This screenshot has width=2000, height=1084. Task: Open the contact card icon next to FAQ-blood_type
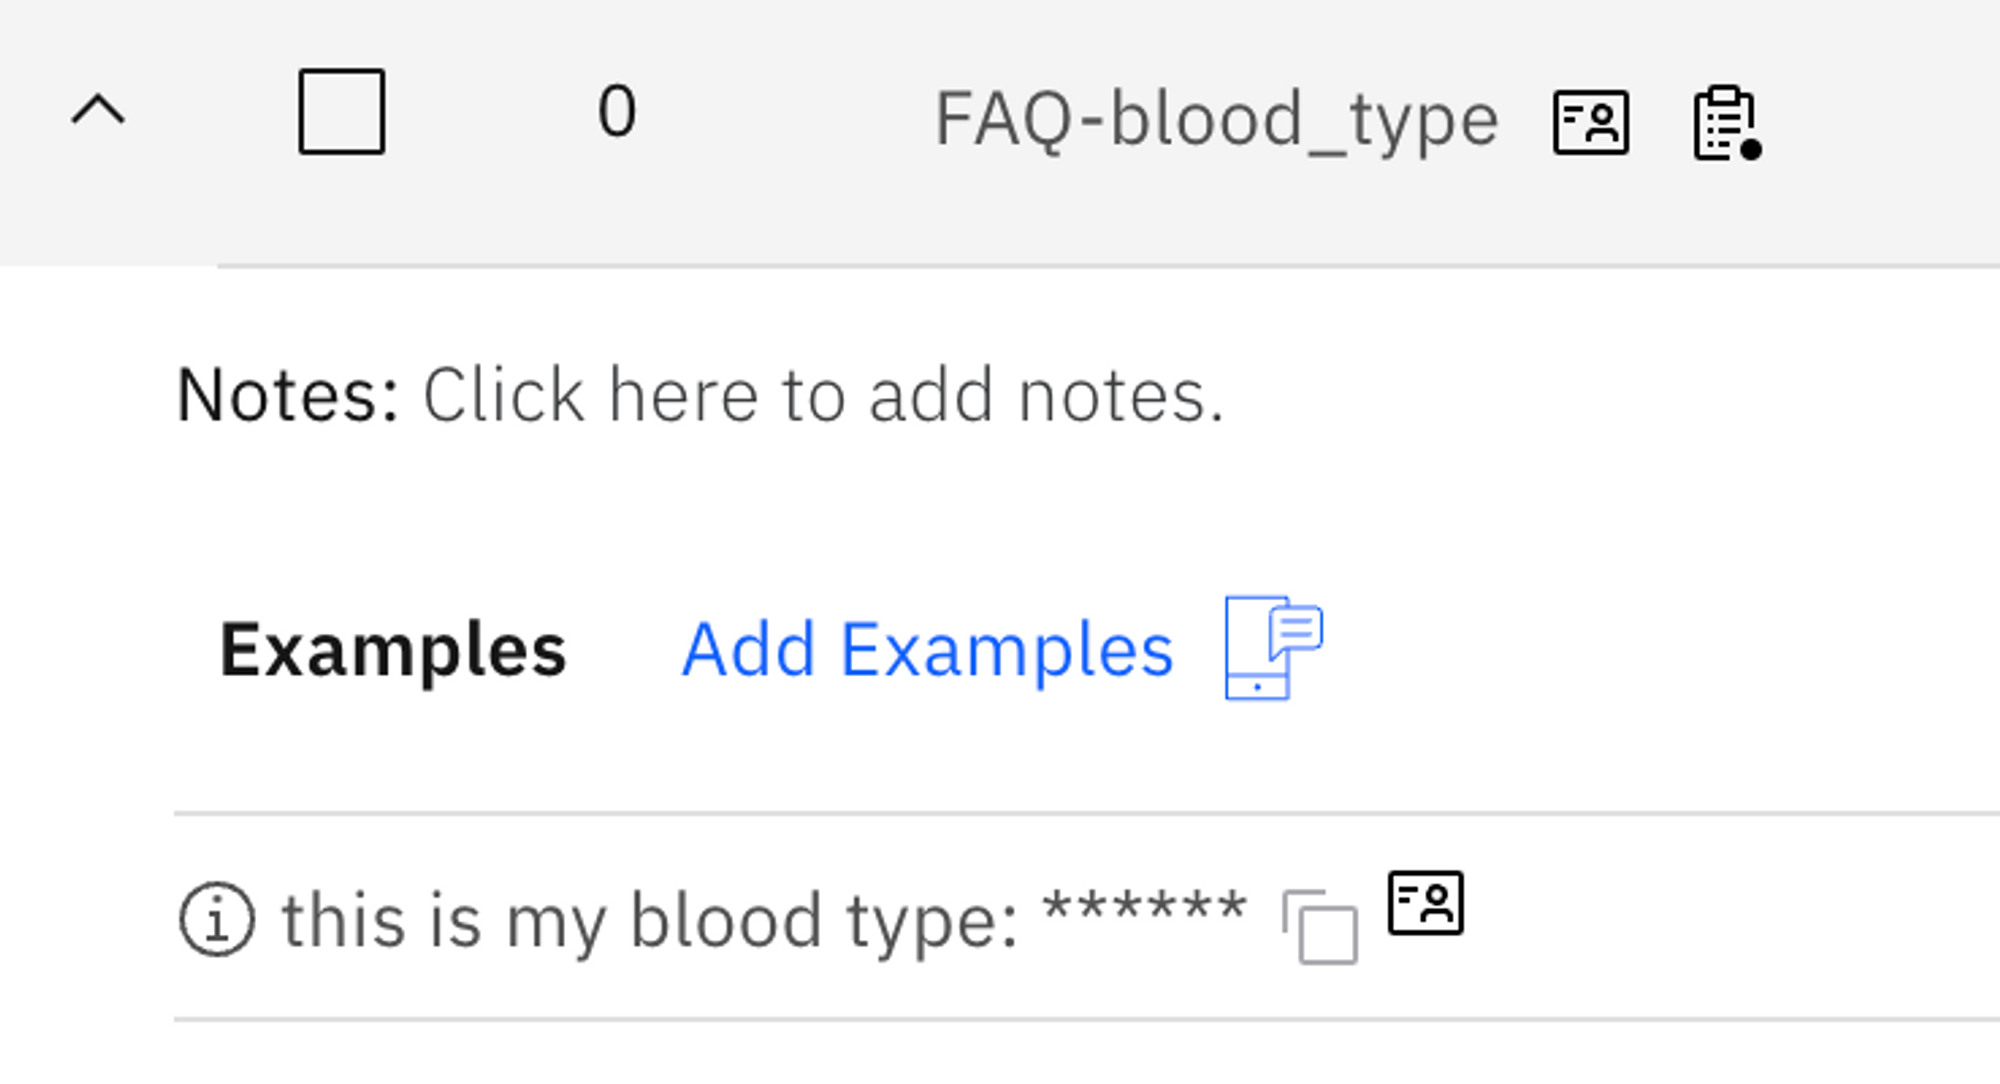(x=1590, y=122)
